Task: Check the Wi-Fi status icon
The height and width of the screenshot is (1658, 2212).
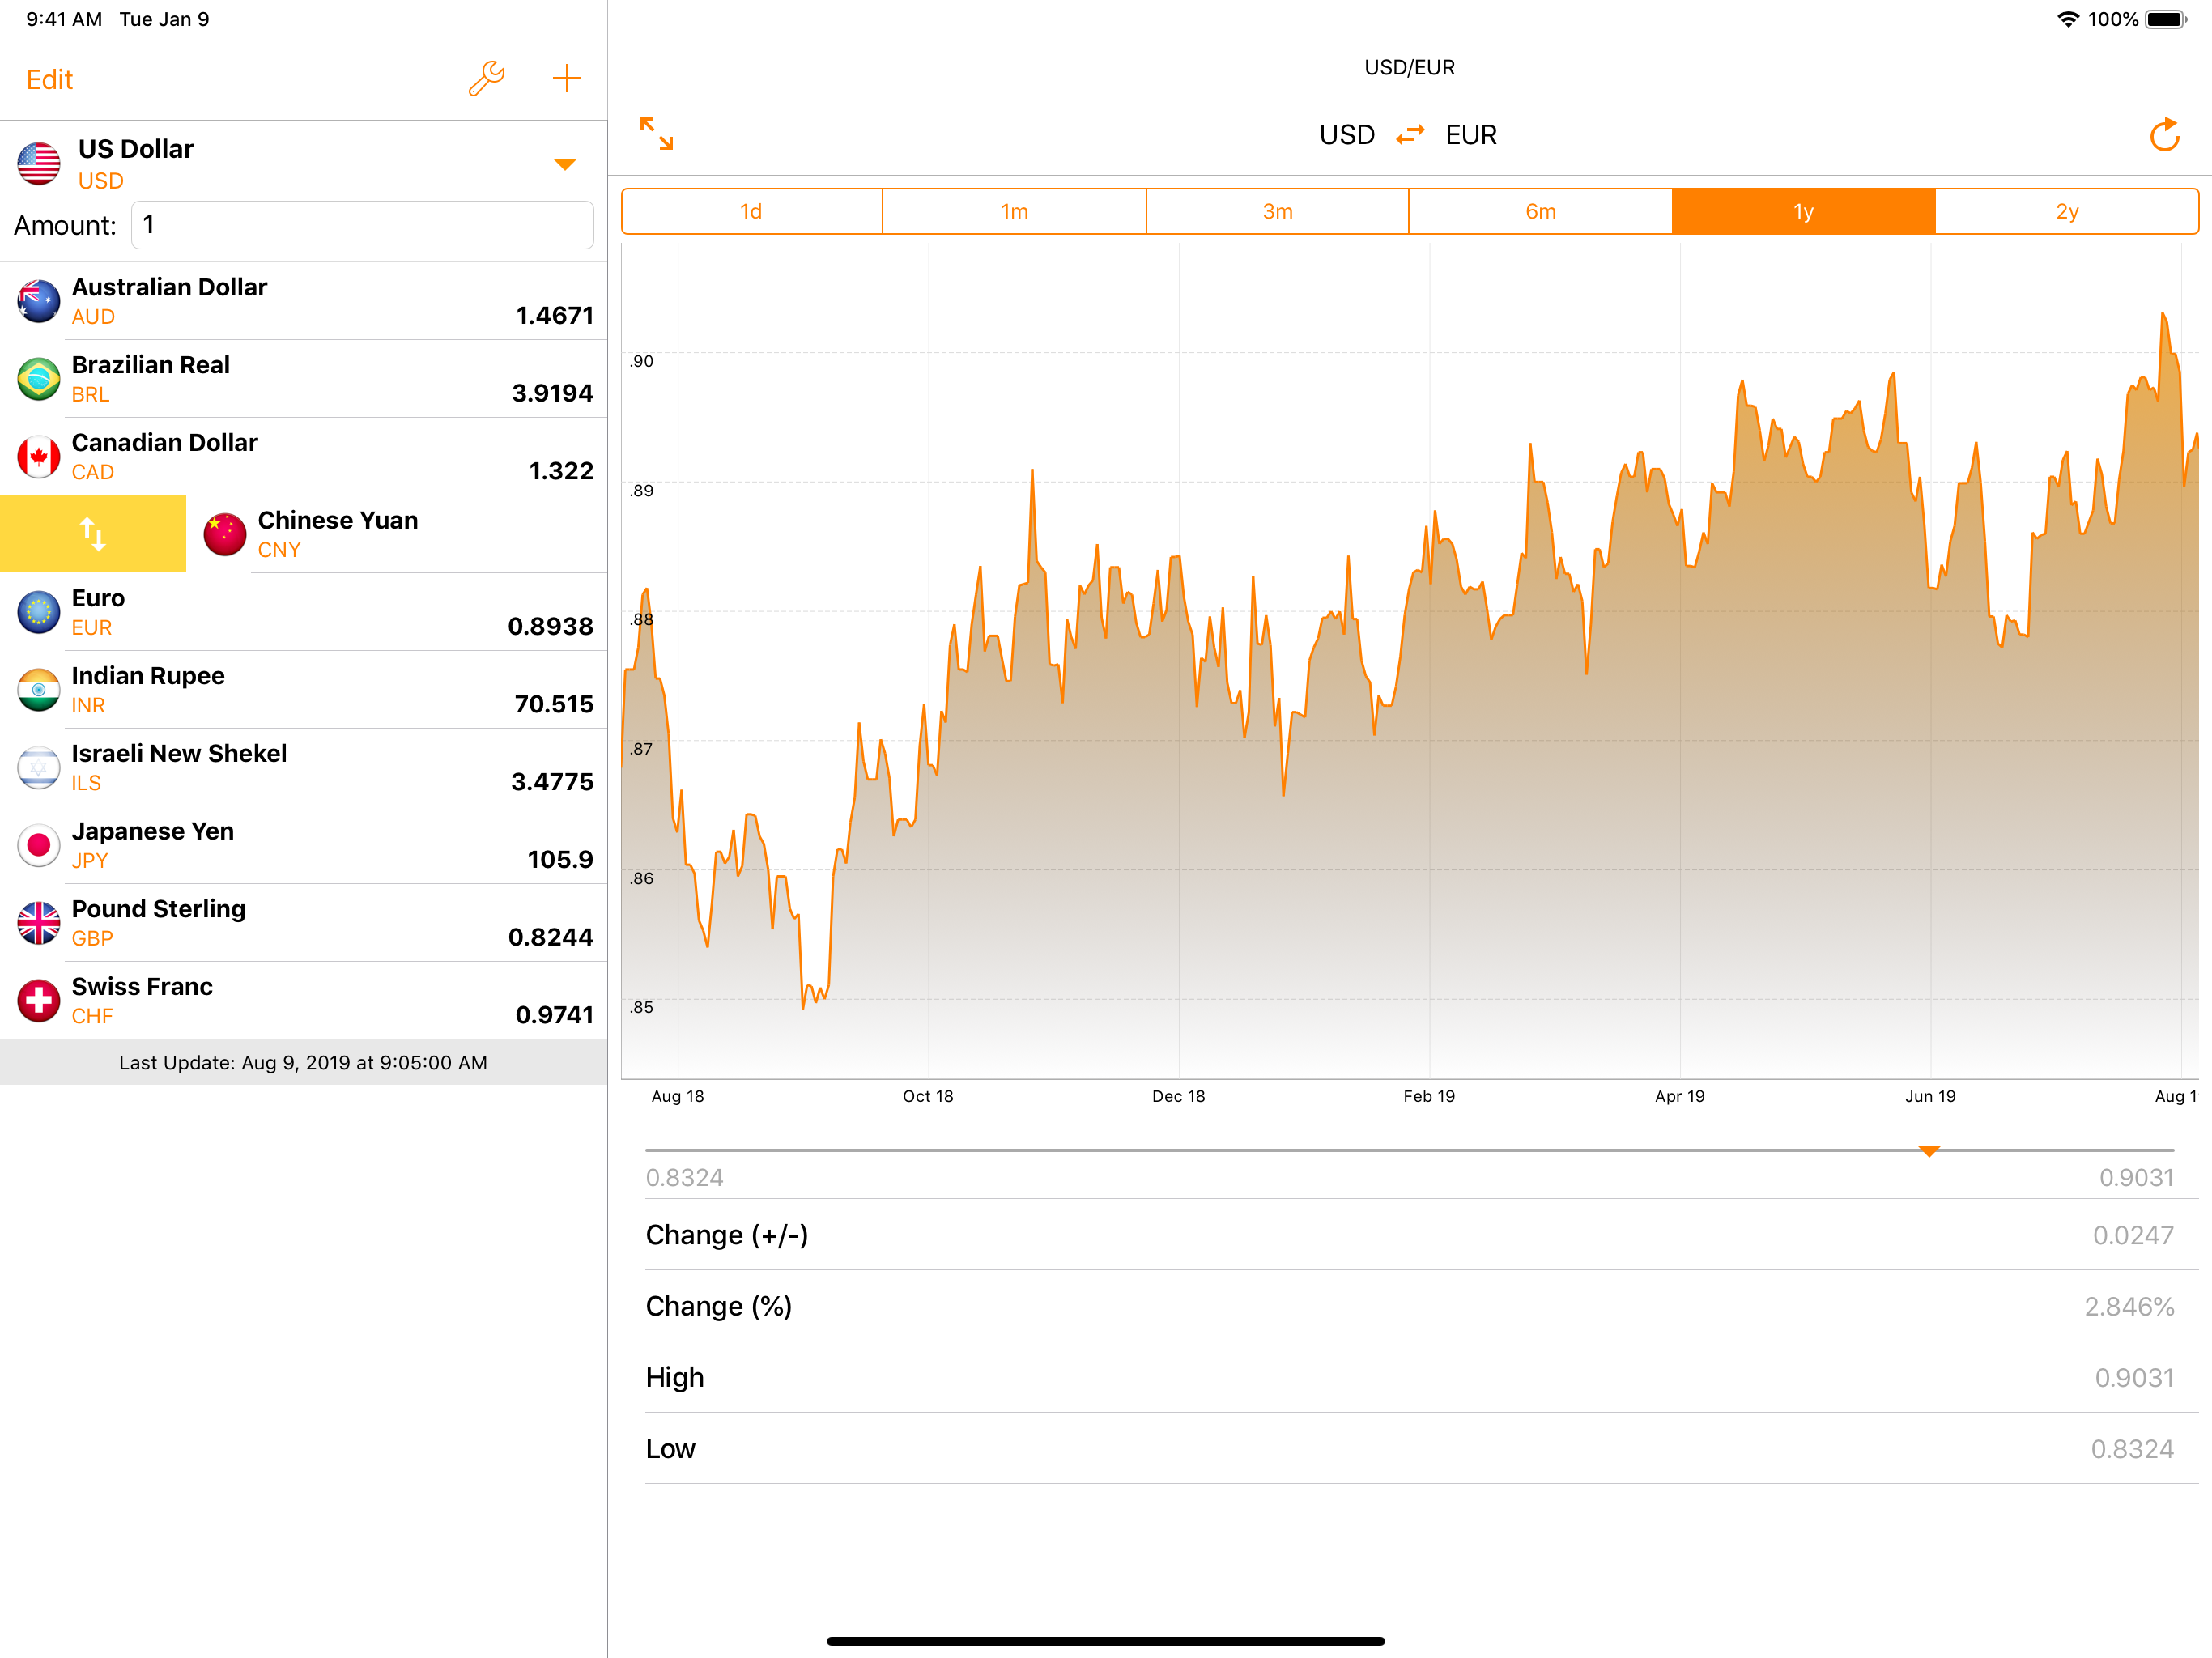Action: click(x=2068, y=19)
